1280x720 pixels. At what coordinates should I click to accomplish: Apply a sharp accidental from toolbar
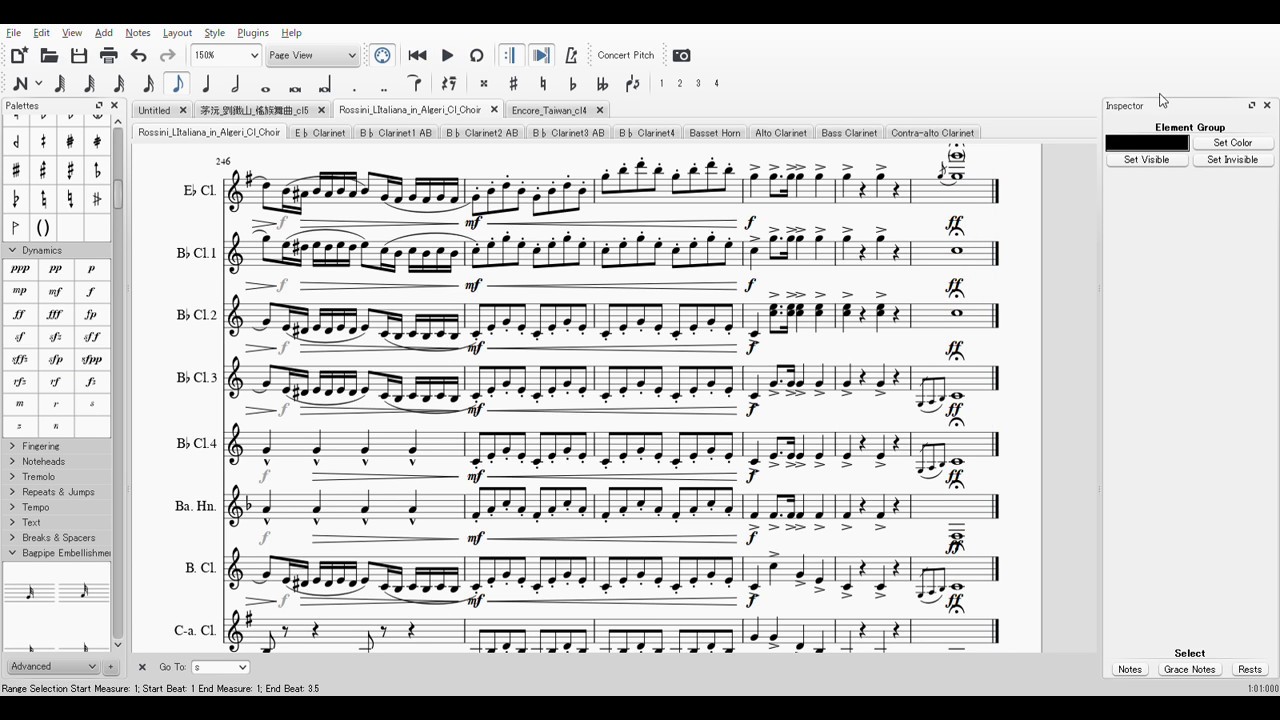click(x=513, y=84)
